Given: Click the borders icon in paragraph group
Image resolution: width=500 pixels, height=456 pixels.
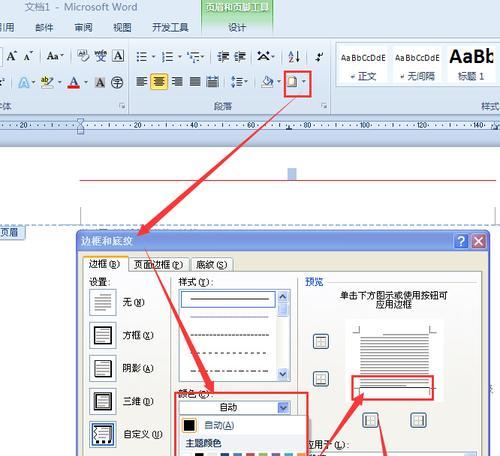Looking at the screenshot, I should (293, 82).
